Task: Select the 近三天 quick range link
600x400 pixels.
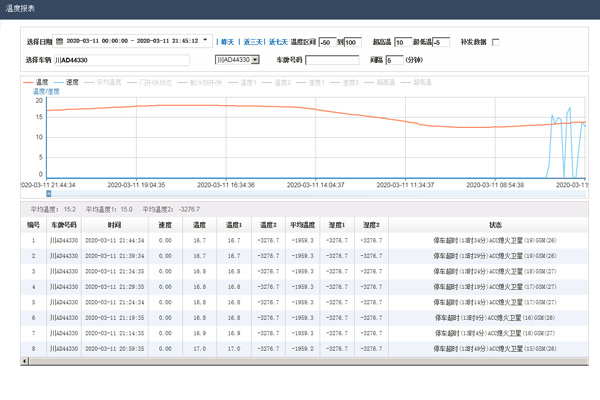Action: 252,42
